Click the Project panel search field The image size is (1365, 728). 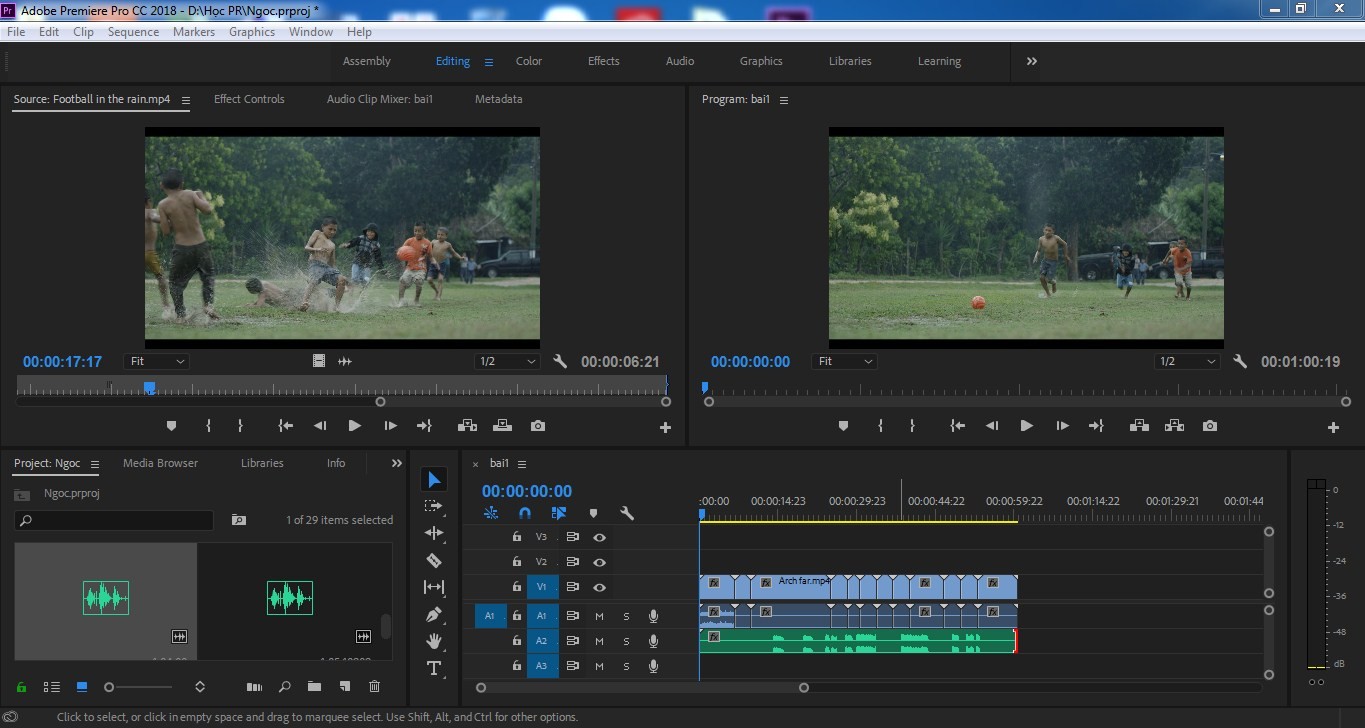[x=114, y=520]
